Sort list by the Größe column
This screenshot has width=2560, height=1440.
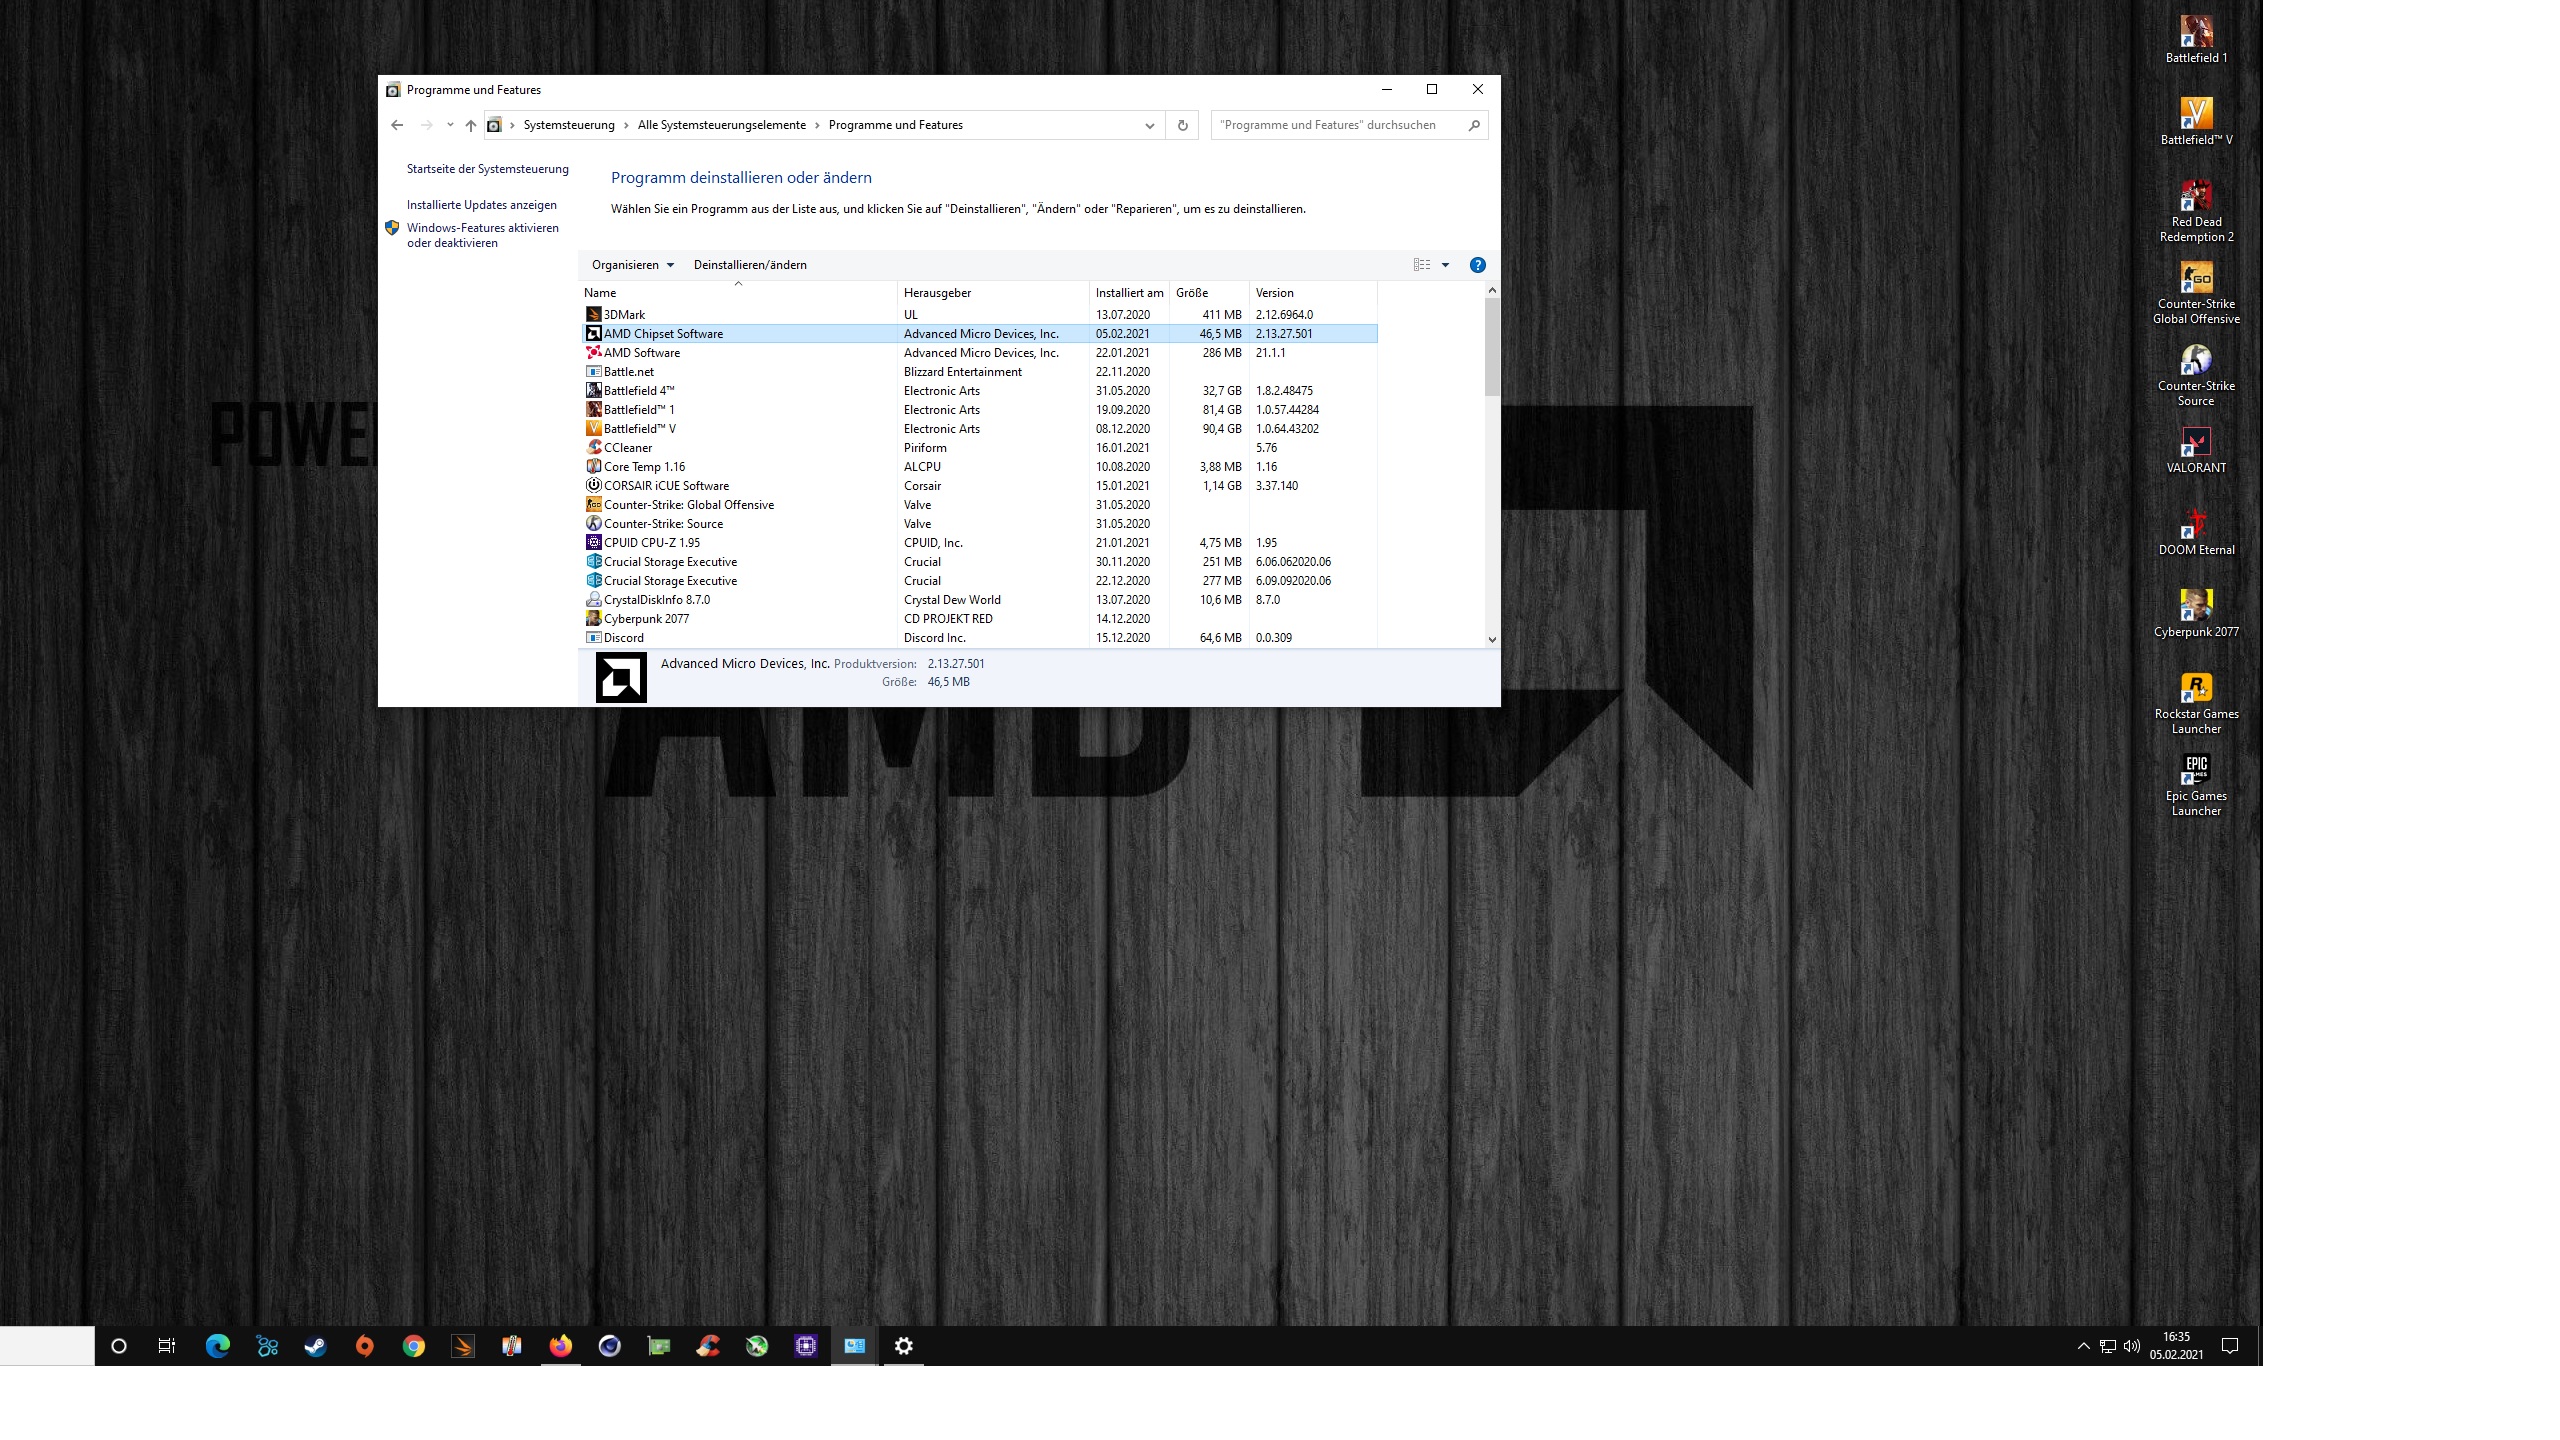click(1209, 293)
